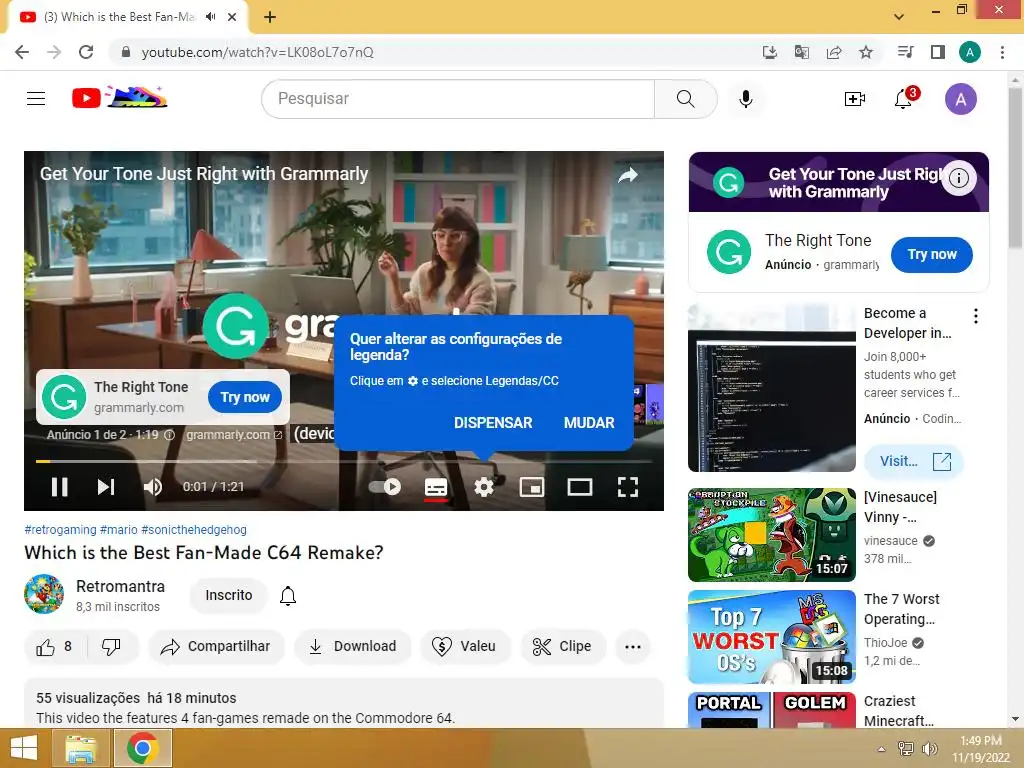Click ad info icon beside Anúncio 1 de 2
This screenshot has width=1024, height=768.
[169, 435]
